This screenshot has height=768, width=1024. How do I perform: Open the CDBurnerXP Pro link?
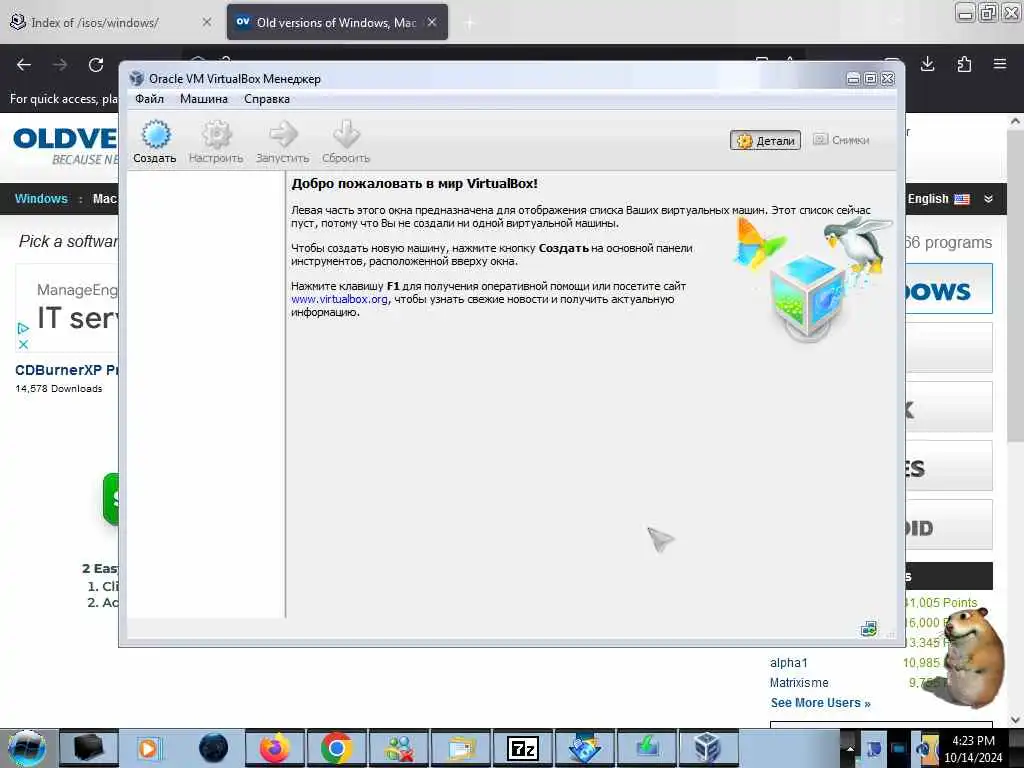[67, 370]
